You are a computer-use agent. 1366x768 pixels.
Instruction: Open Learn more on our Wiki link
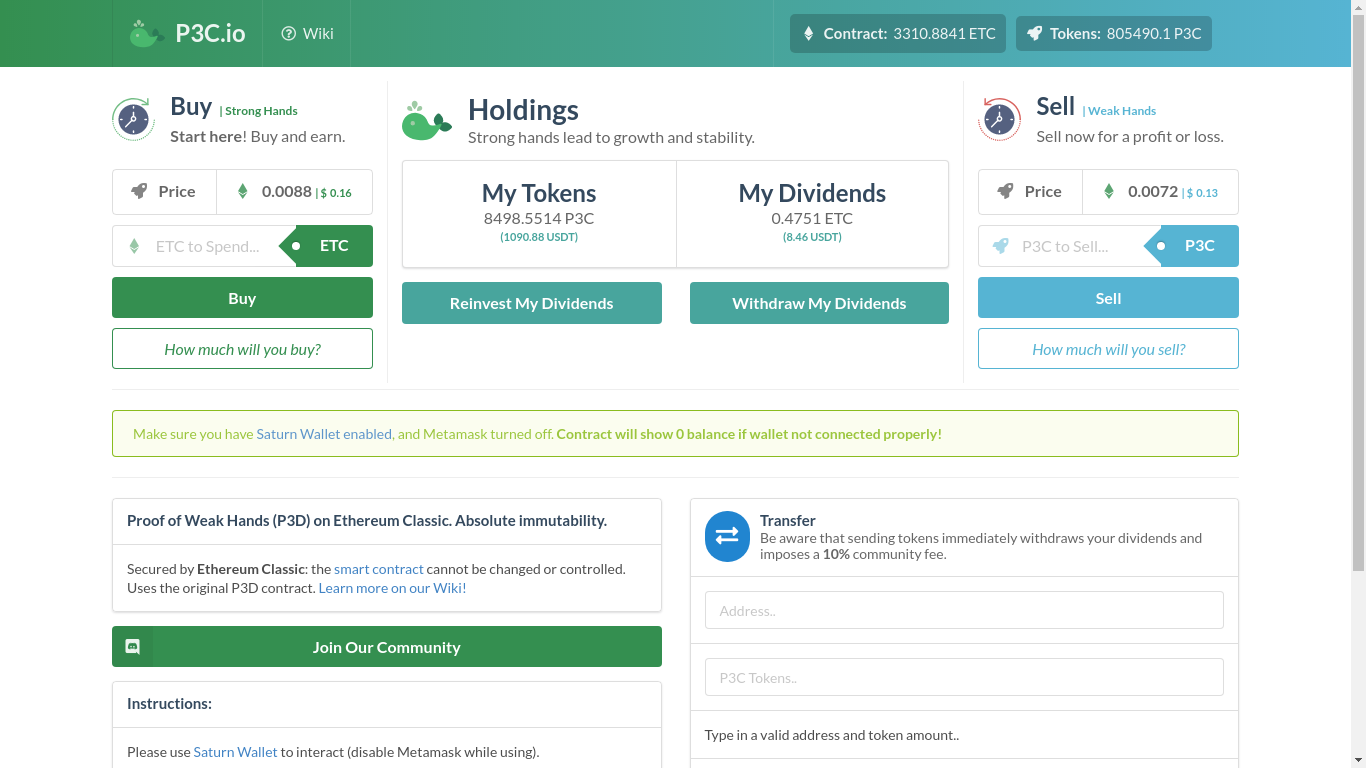[393, 588]
